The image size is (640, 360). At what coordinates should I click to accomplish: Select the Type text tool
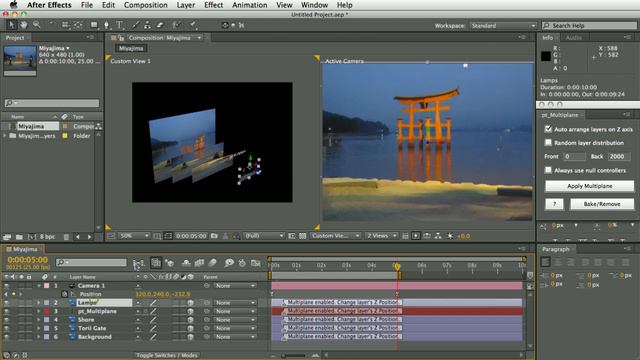point(120,25)
